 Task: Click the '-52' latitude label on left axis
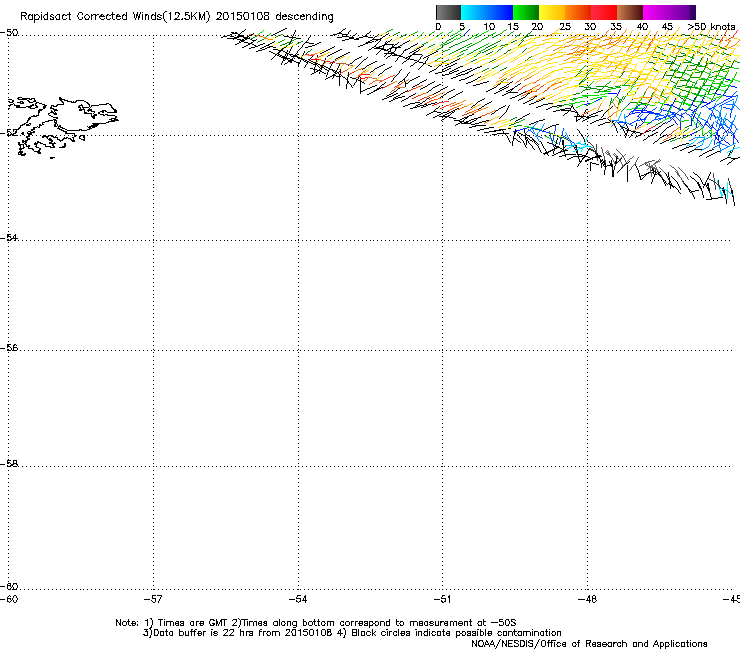coord(9,133)
